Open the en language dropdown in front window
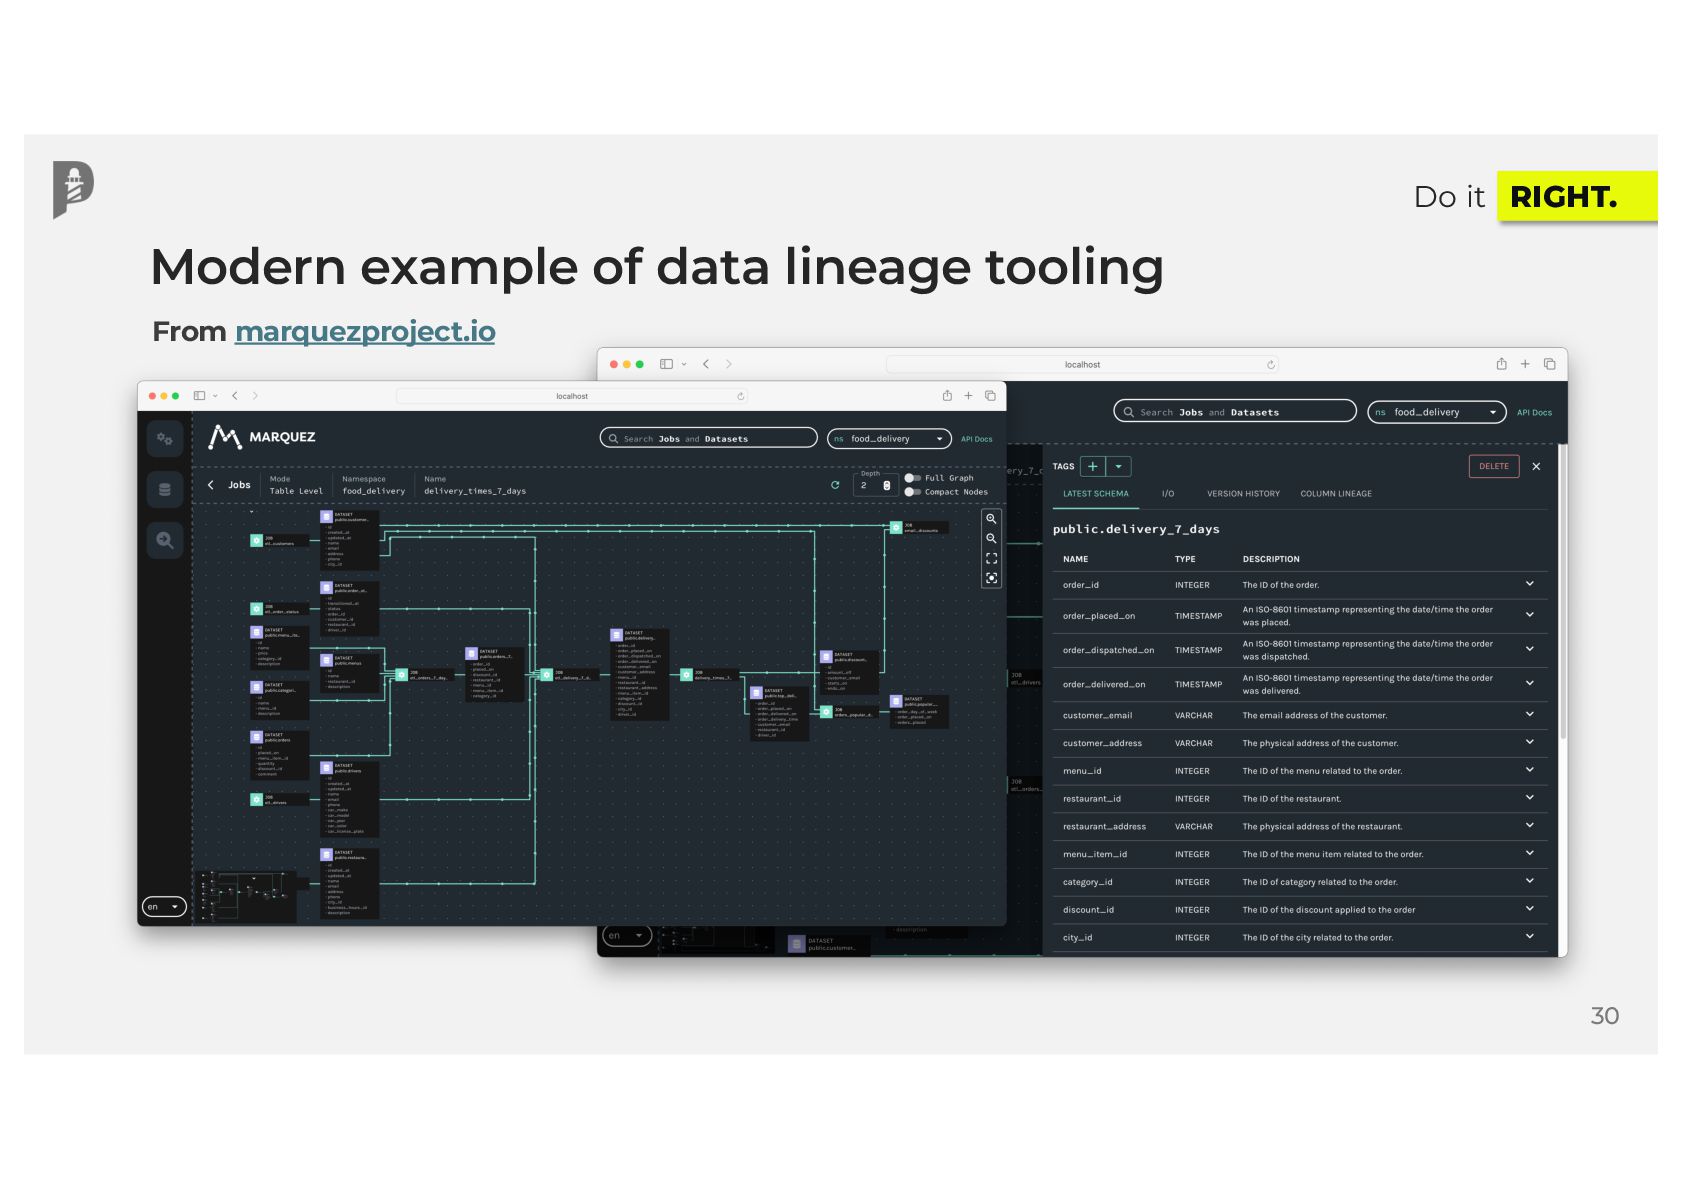This screenshot has height=1191, width=1684. (164, 907)
